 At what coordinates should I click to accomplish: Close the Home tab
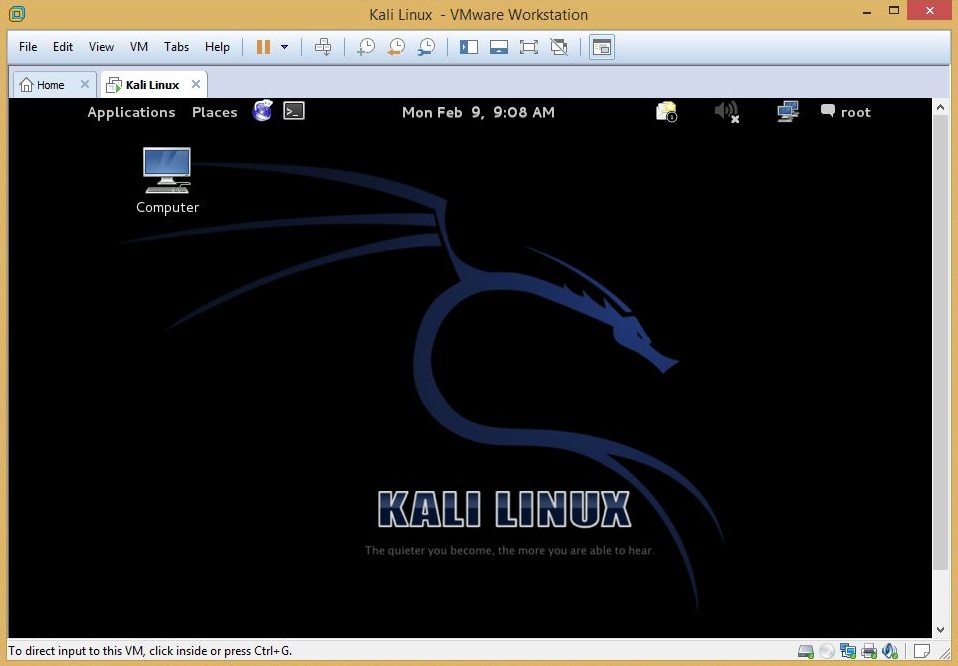(85, 84)
